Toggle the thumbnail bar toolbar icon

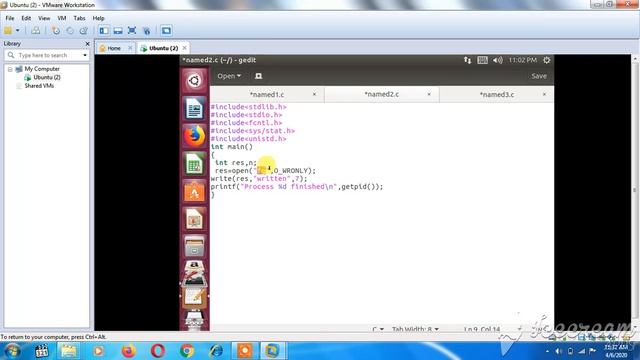tap(118, 31)
